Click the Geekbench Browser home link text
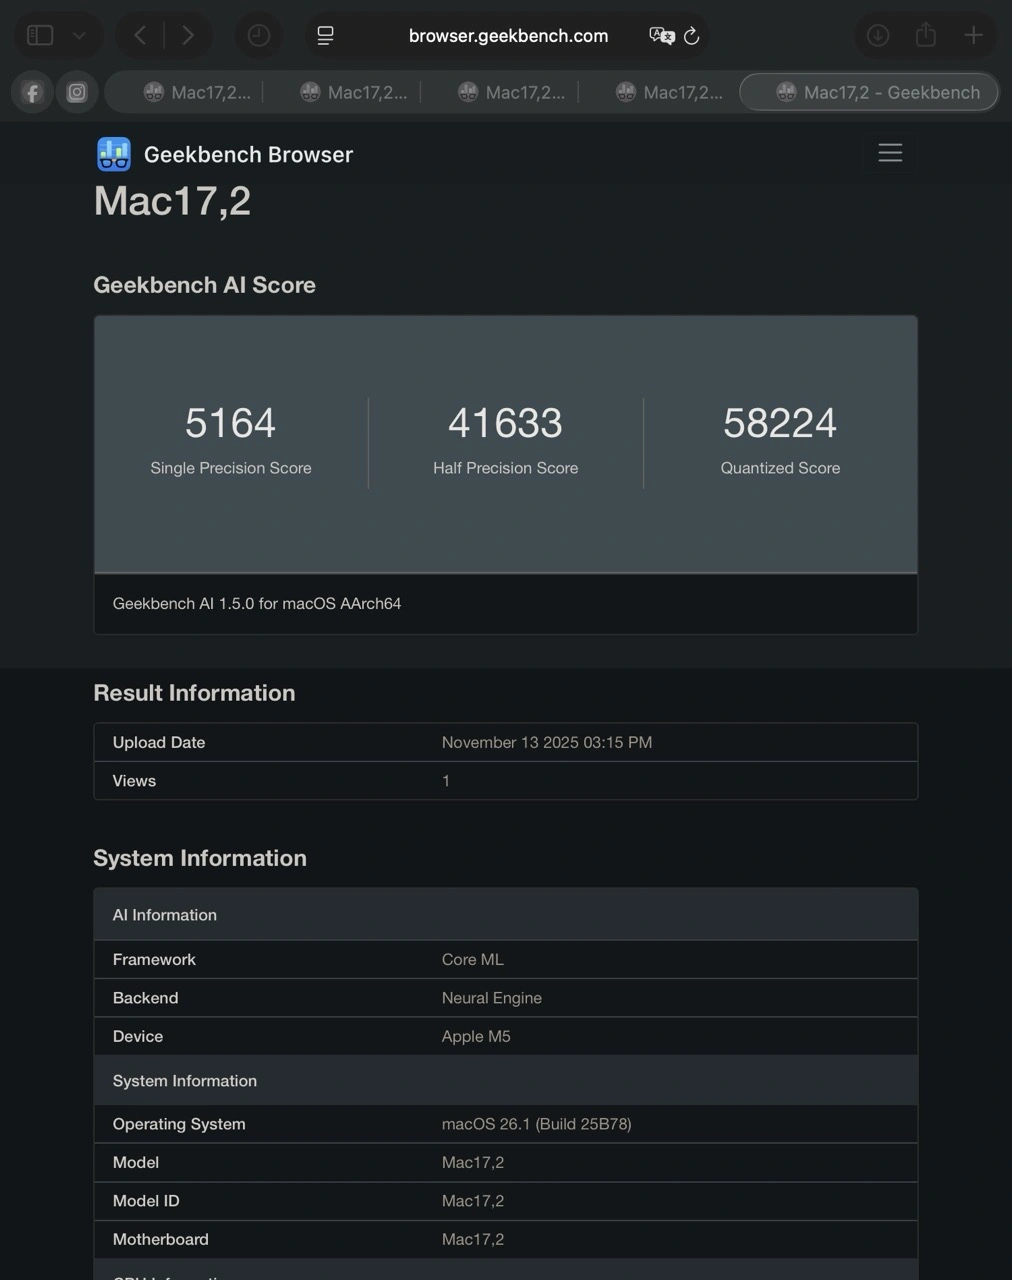 tap(248, 155)
